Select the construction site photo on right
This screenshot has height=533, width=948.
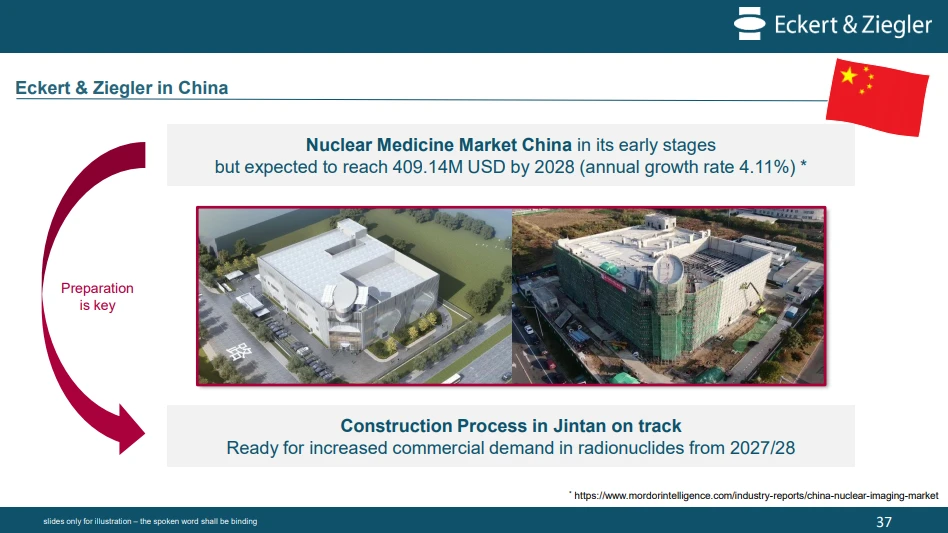[x=668, y=296]
